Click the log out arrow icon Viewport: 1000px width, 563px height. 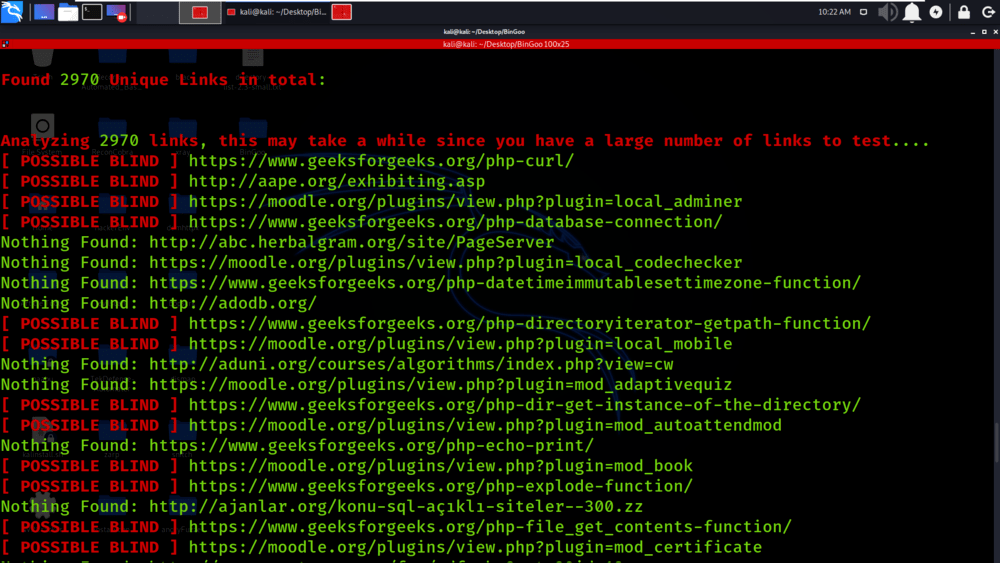tap(989, 12)
